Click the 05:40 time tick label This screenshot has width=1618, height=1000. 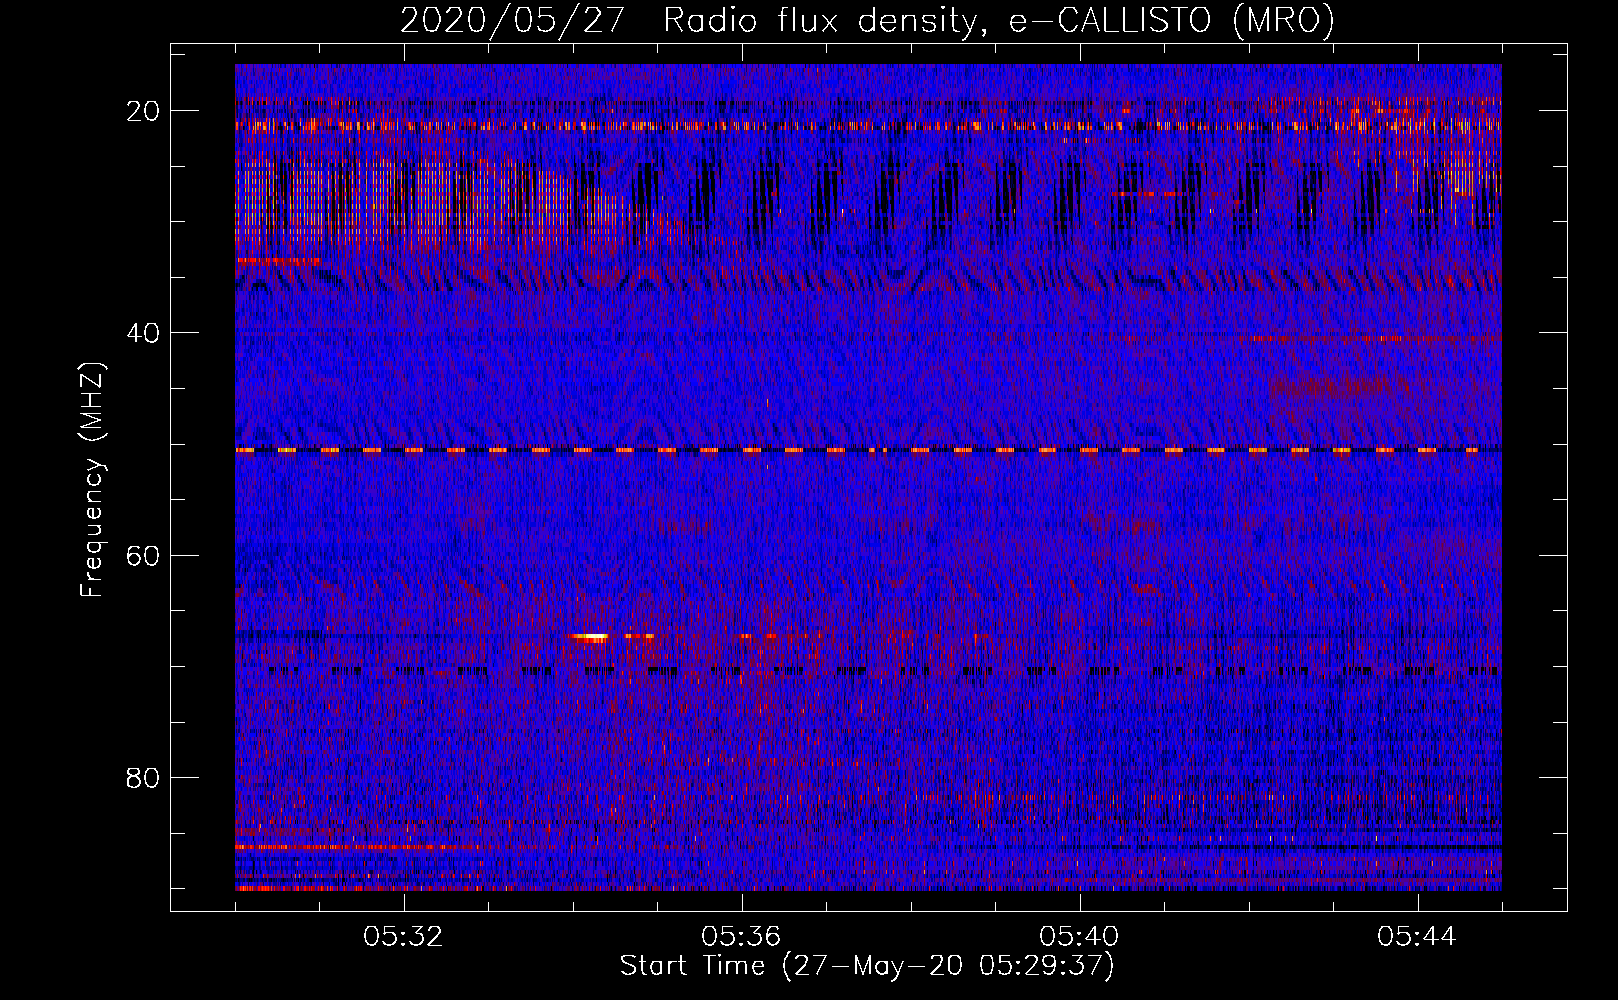point(1080,937)
